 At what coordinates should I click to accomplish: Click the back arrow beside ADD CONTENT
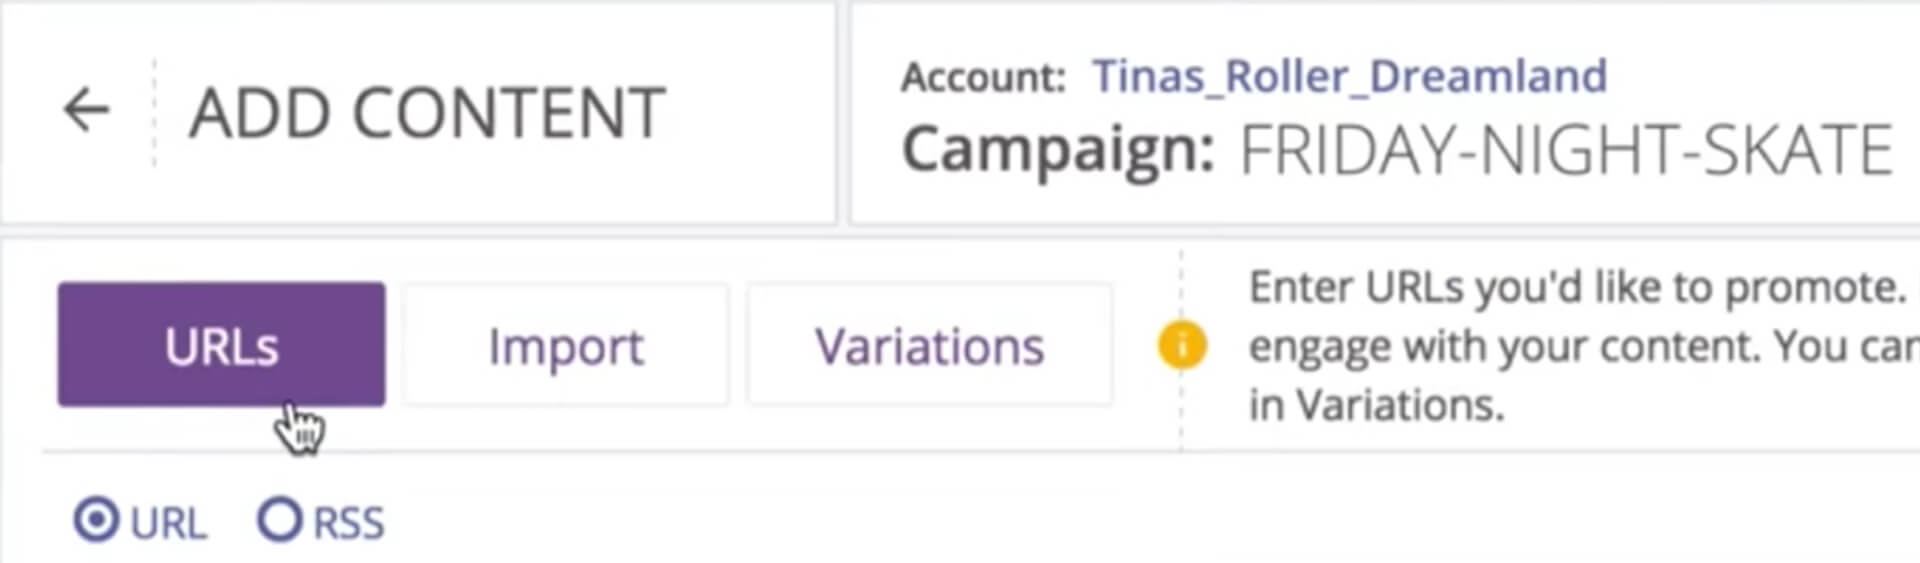[x=86, y=110]
